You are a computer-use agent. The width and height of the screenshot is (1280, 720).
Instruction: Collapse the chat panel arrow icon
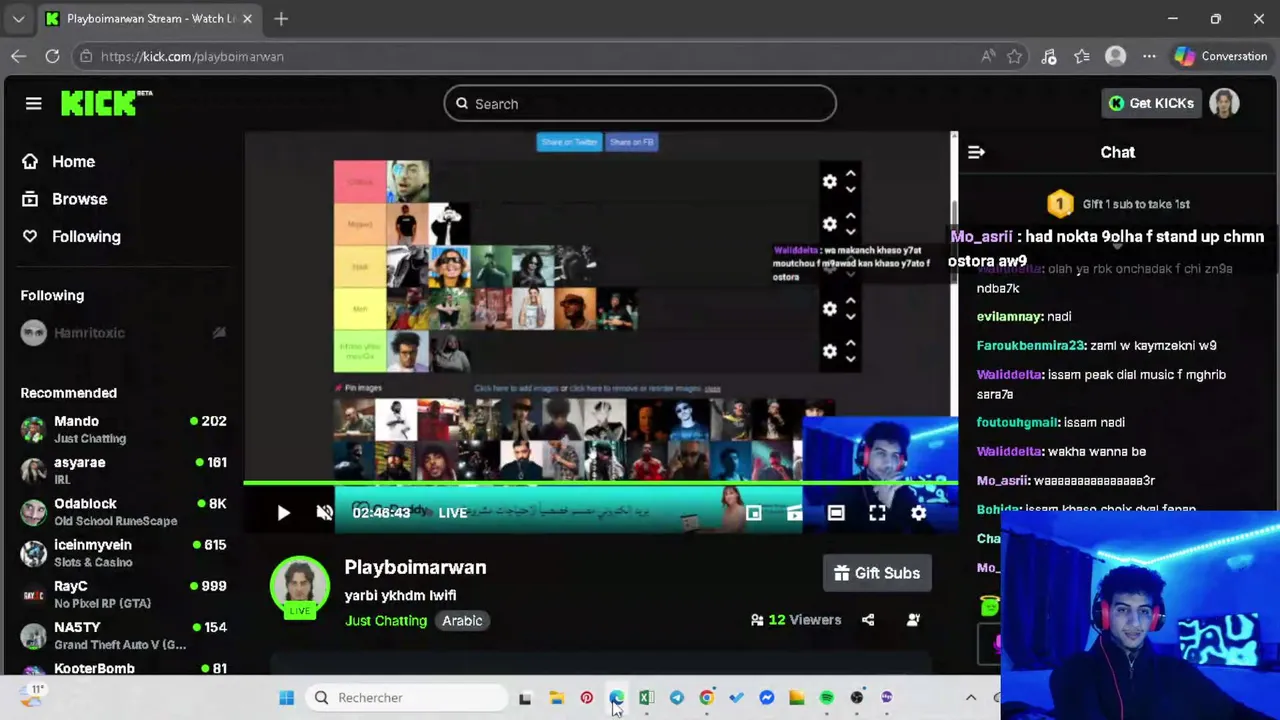pyautogui.click(x=977, y=152)
